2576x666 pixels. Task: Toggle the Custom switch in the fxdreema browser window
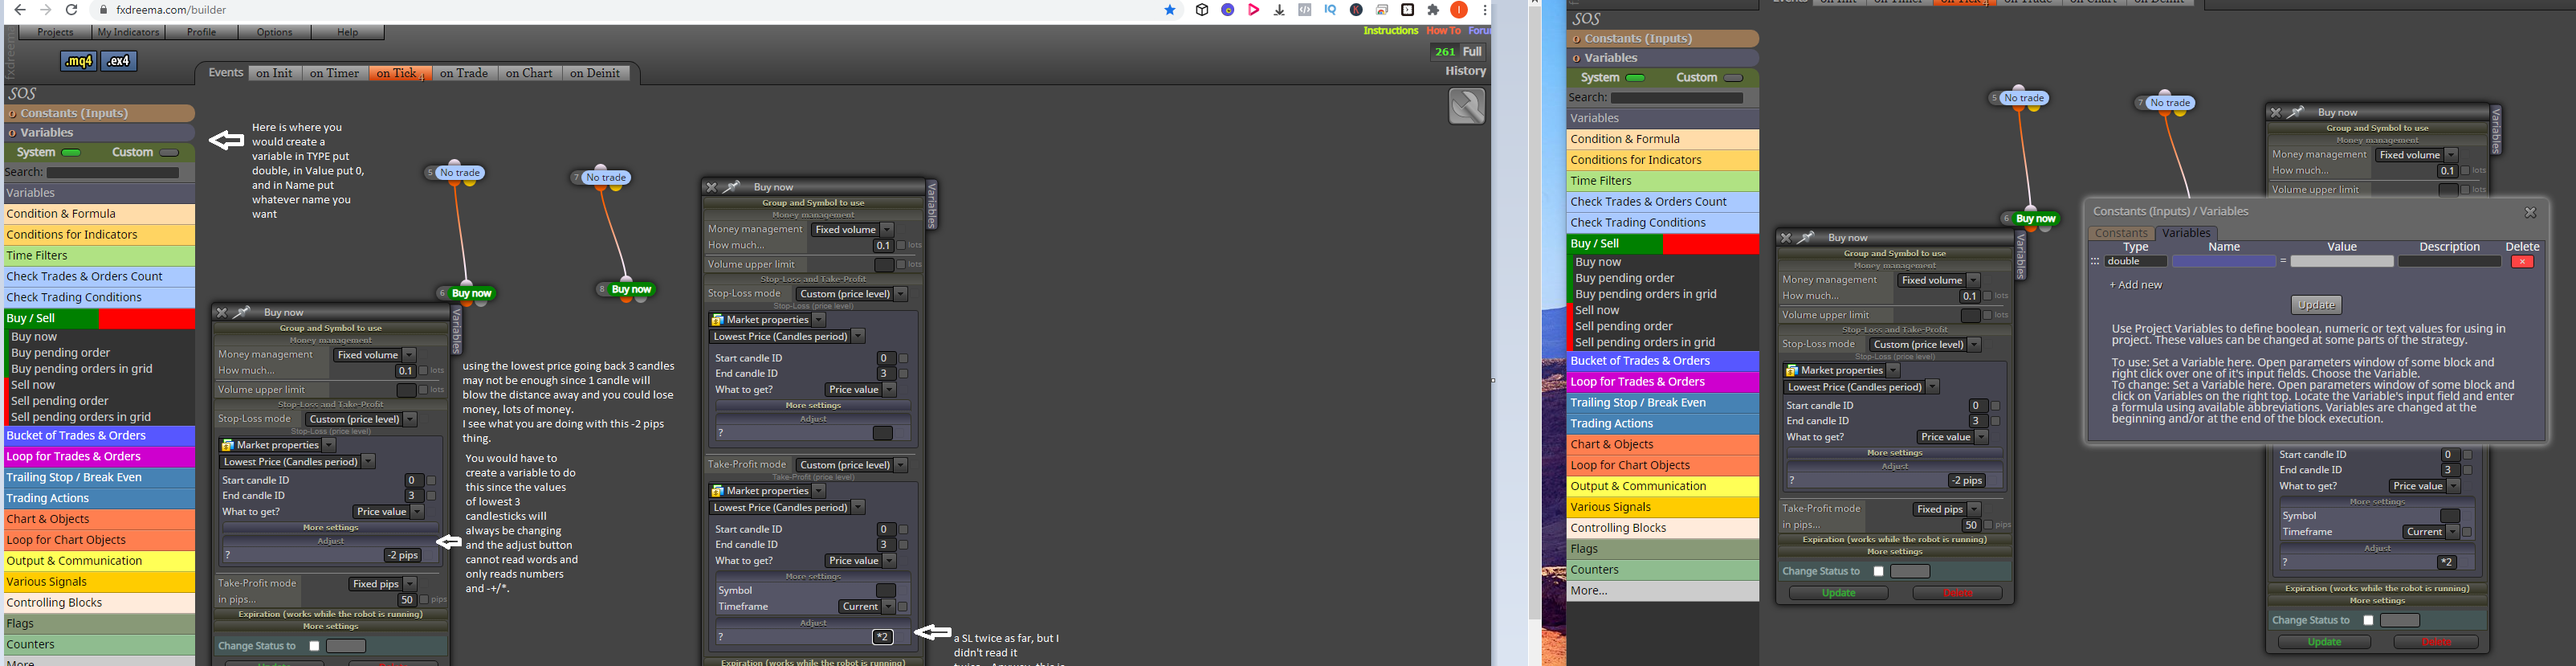click(x=169, y=153)
